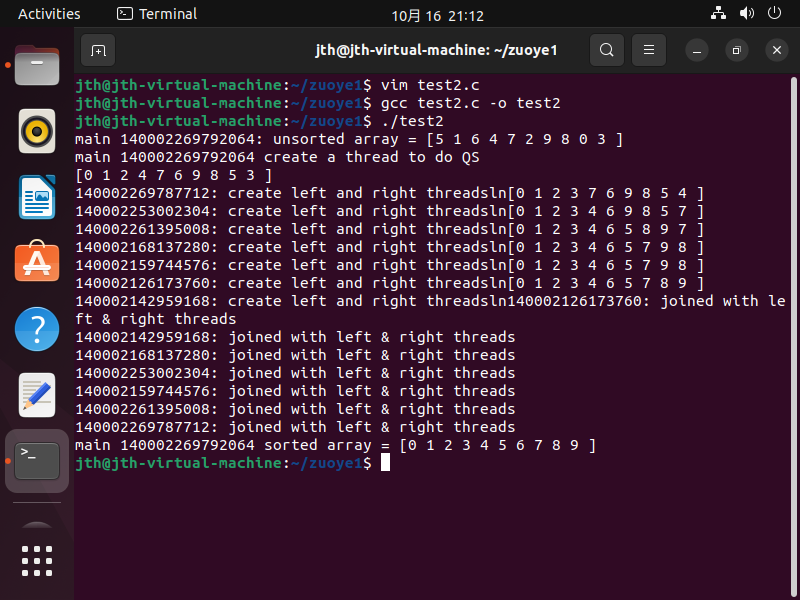The height and width of the screenshot is (600, 800).
Task: Click the line starting with 140002253002304: create
Action: point(390,211)
